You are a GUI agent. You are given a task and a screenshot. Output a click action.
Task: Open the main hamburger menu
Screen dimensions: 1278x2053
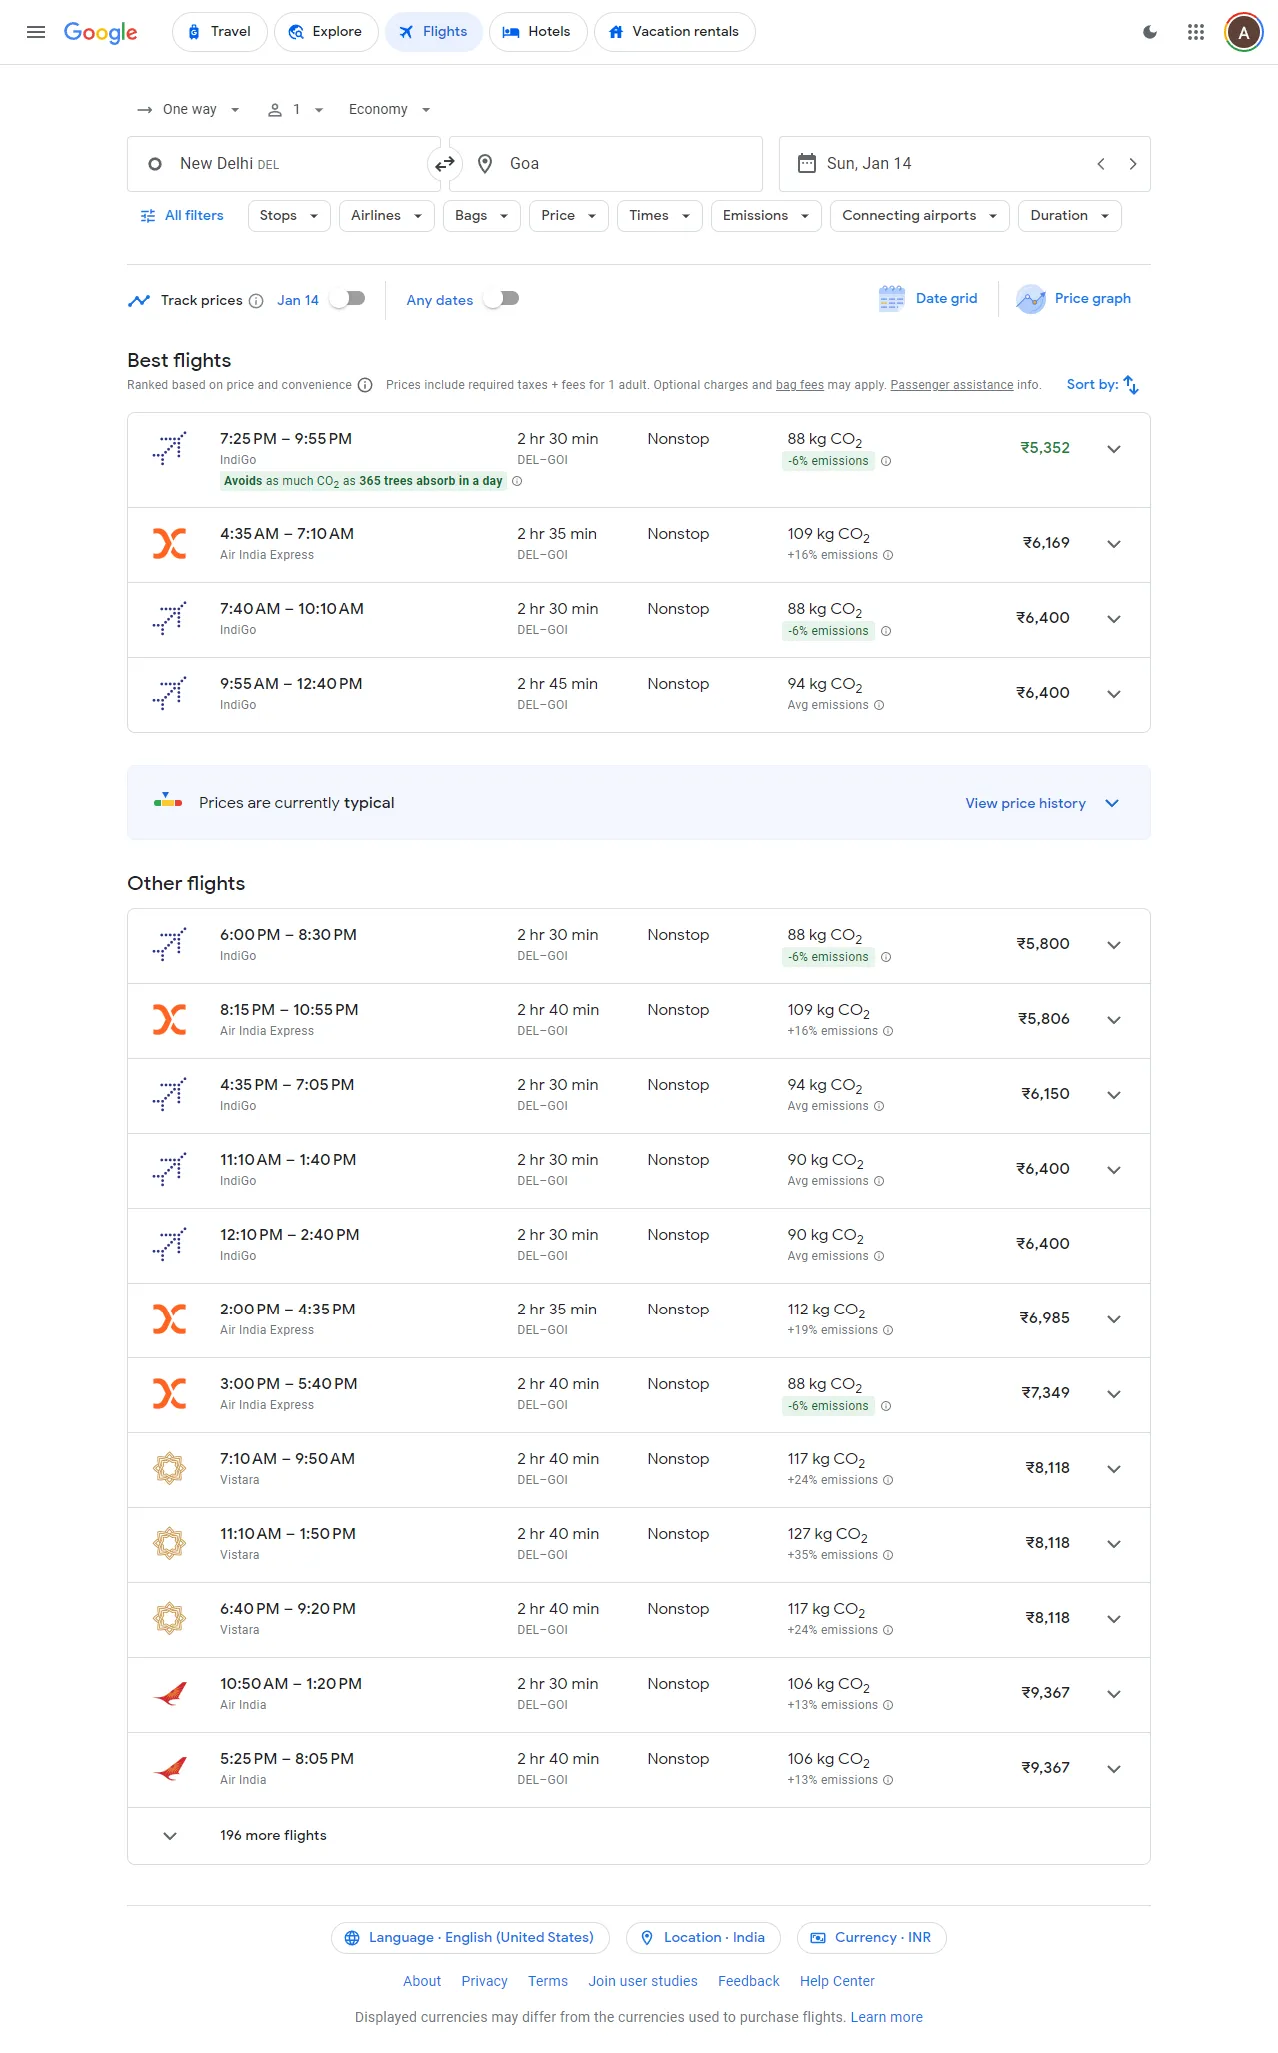[x=36, y=32]
